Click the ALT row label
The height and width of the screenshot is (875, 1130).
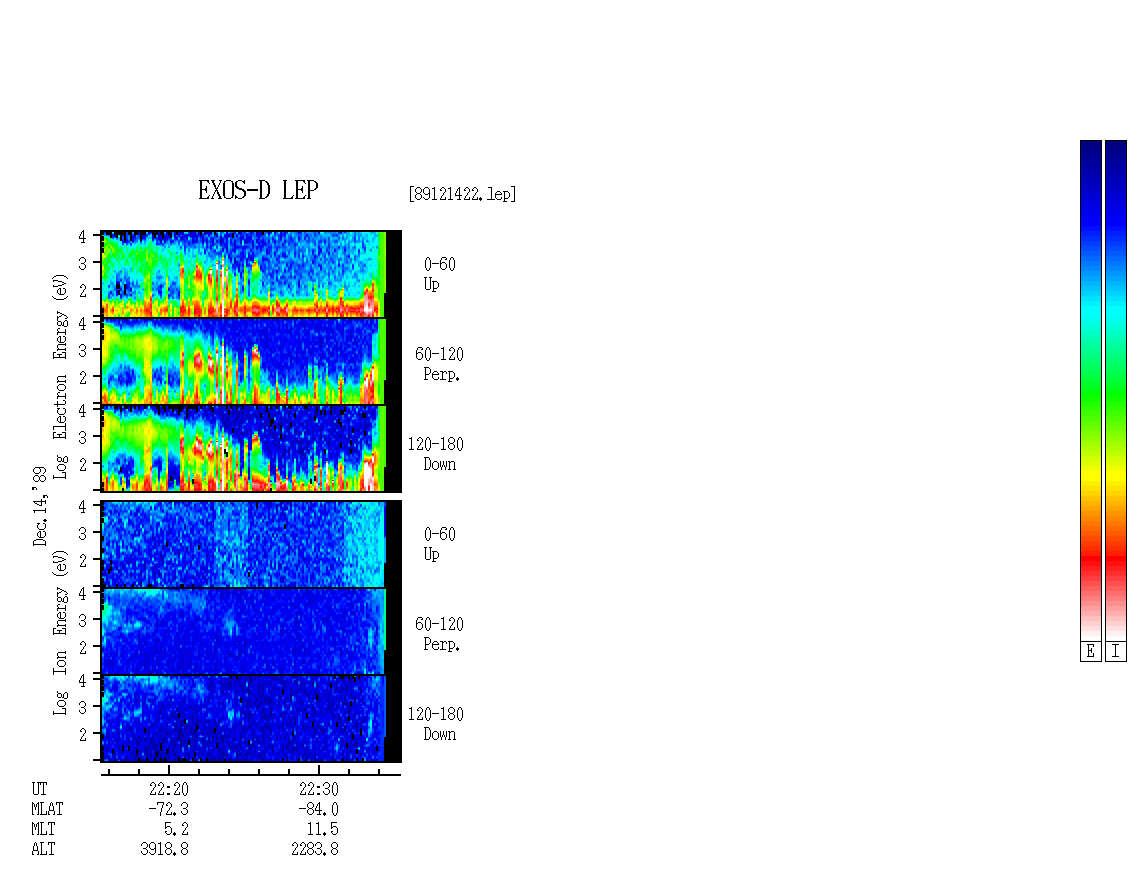click(x=43, y=849)
